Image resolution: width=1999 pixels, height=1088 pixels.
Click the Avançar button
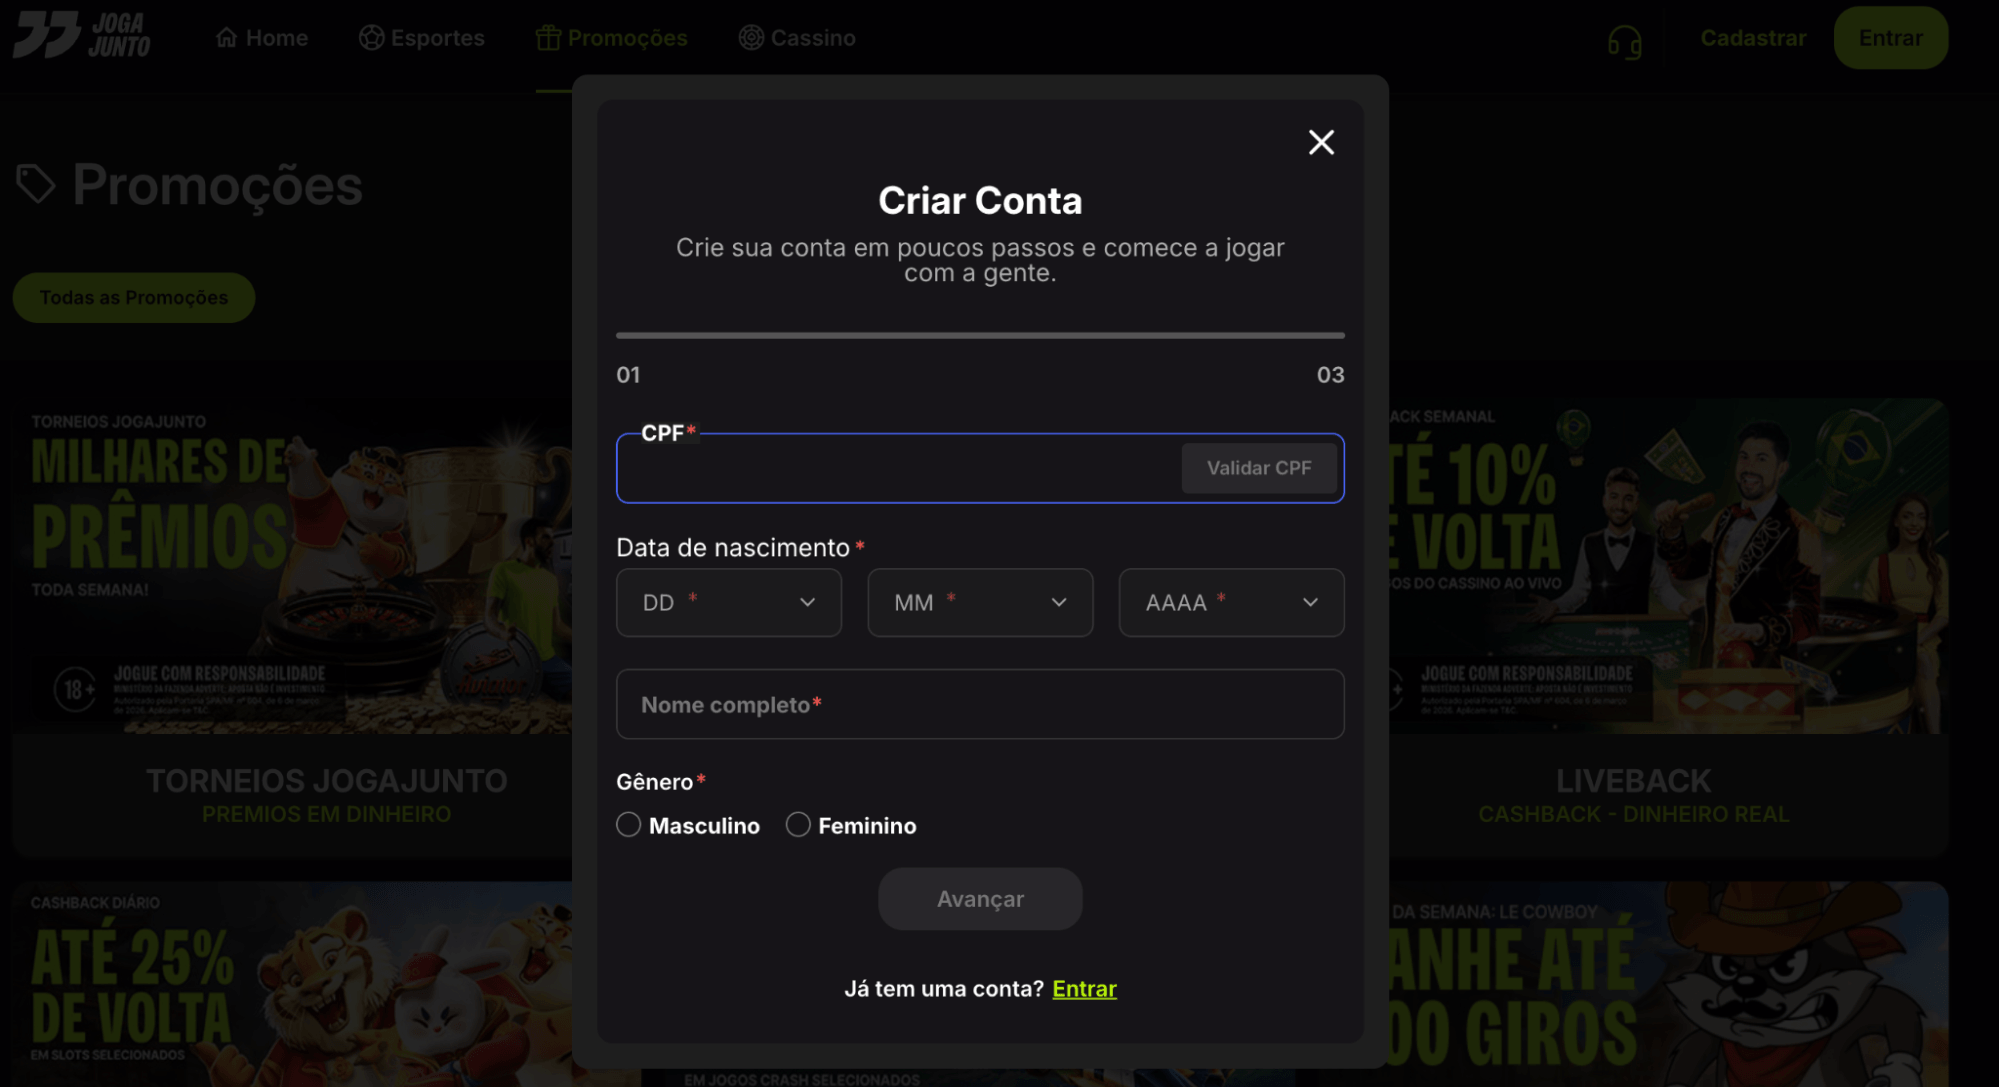[980, 899]
